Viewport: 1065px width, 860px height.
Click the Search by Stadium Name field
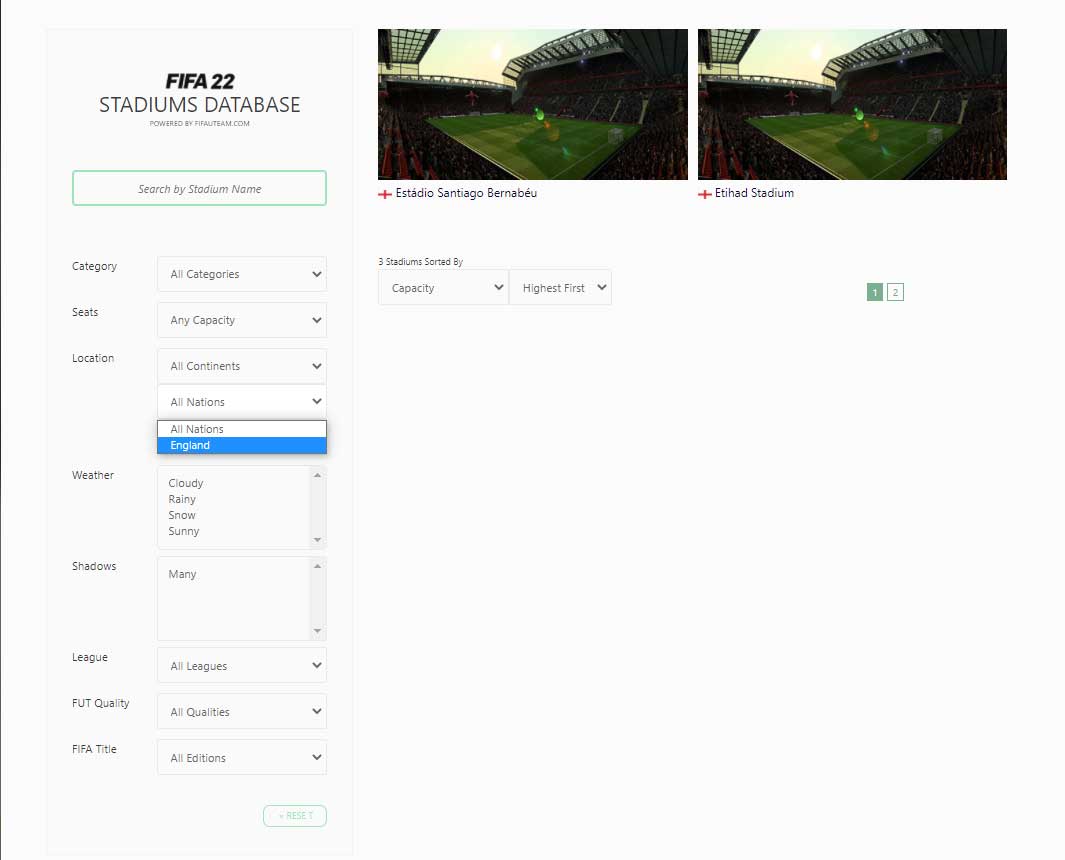(199, 188)
